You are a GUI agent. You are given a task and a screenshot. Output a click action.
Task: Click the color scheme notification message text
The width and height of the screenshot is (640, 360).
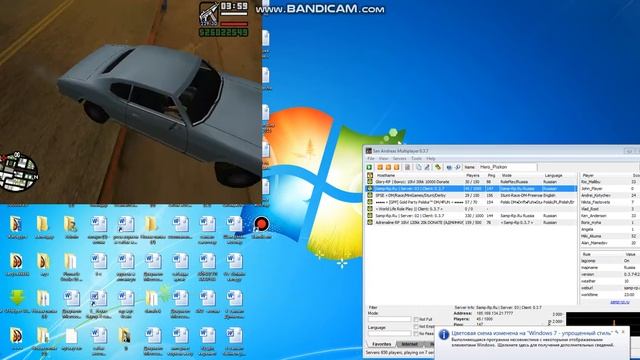(x=532, y=343)
